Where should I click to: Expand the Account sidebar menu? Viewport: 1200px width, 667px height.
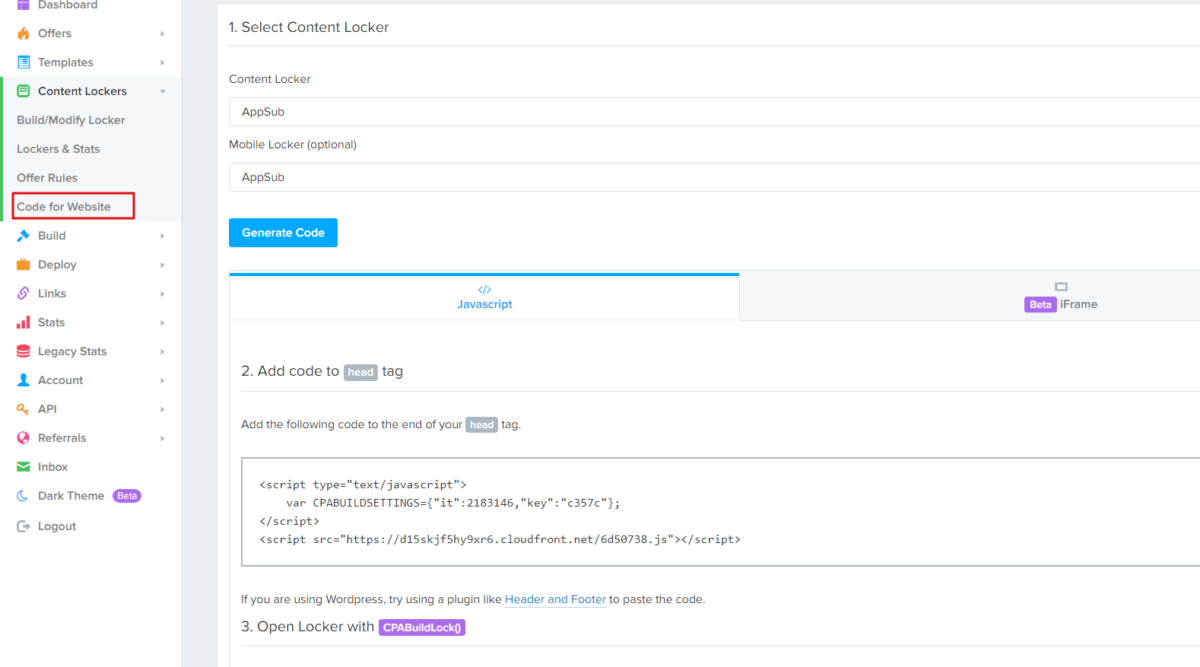pos(23,380)
